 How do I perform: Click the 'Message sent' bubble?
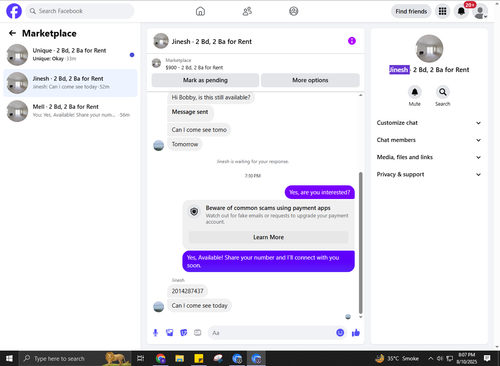tap(190, 112)
